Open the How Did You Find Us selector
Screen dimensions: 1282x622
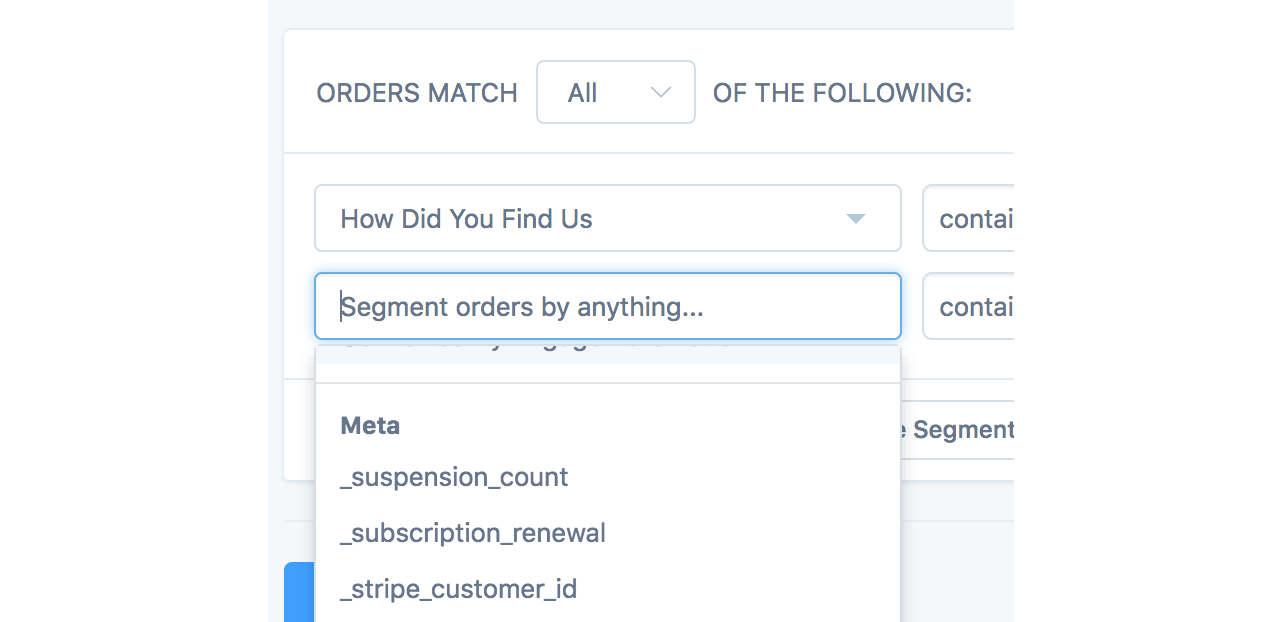tap(607, 219)
